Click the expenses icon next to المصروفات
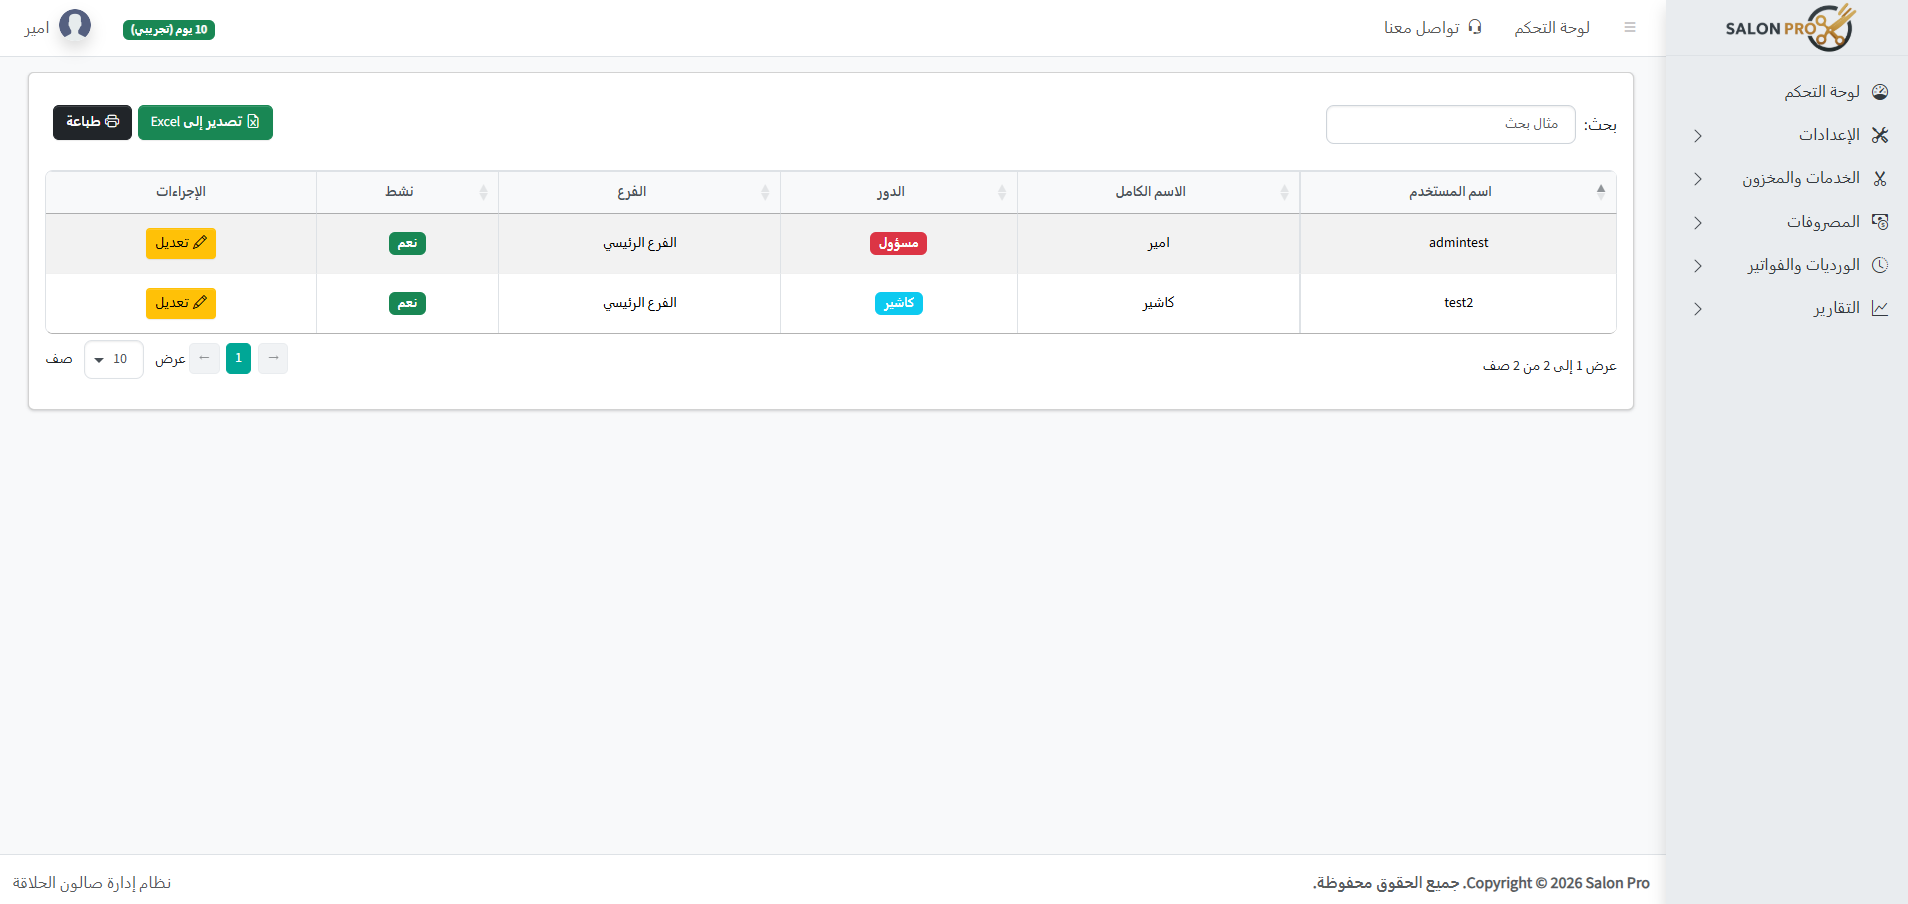The width and height of the screenshot is (1908, 904). [1880, 221]
